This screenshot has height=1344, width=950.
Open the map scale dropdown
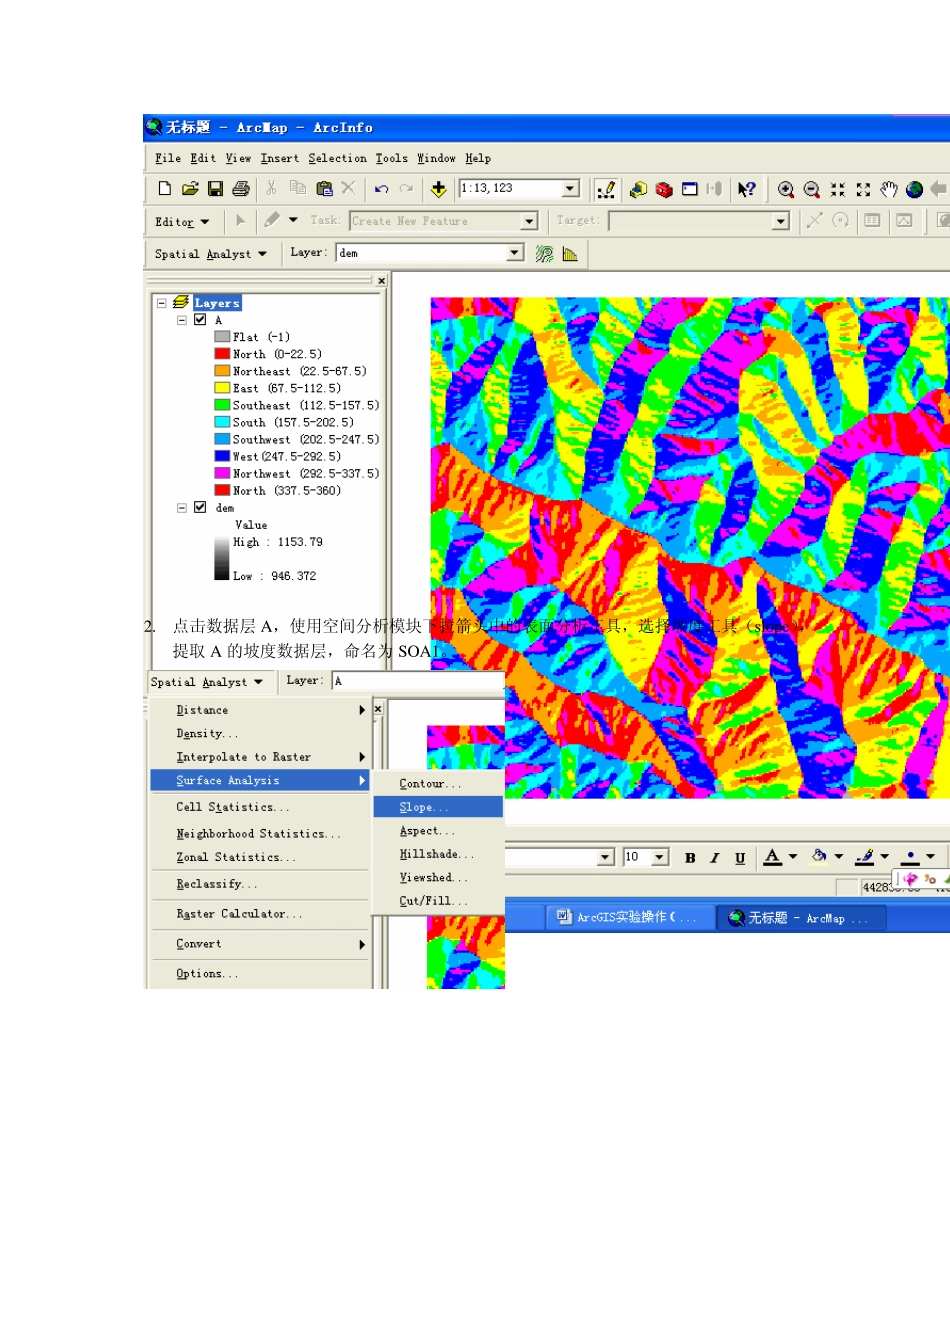570,188
